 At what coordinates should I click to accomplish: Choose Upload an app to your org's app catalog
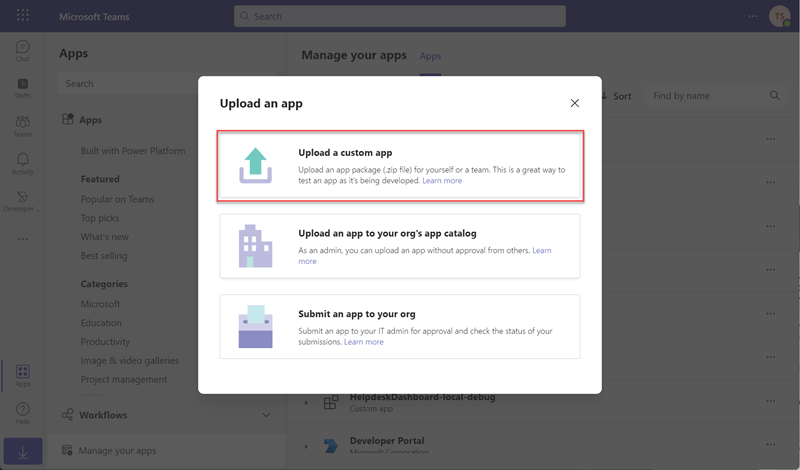400,246
